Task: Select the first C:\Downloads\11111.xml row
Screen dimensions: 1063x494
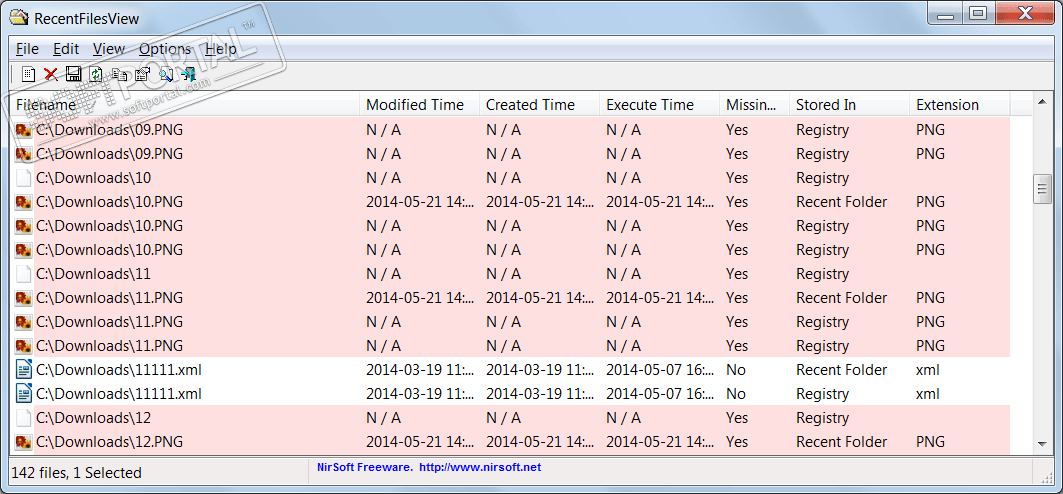Action: tap(119, 370)
